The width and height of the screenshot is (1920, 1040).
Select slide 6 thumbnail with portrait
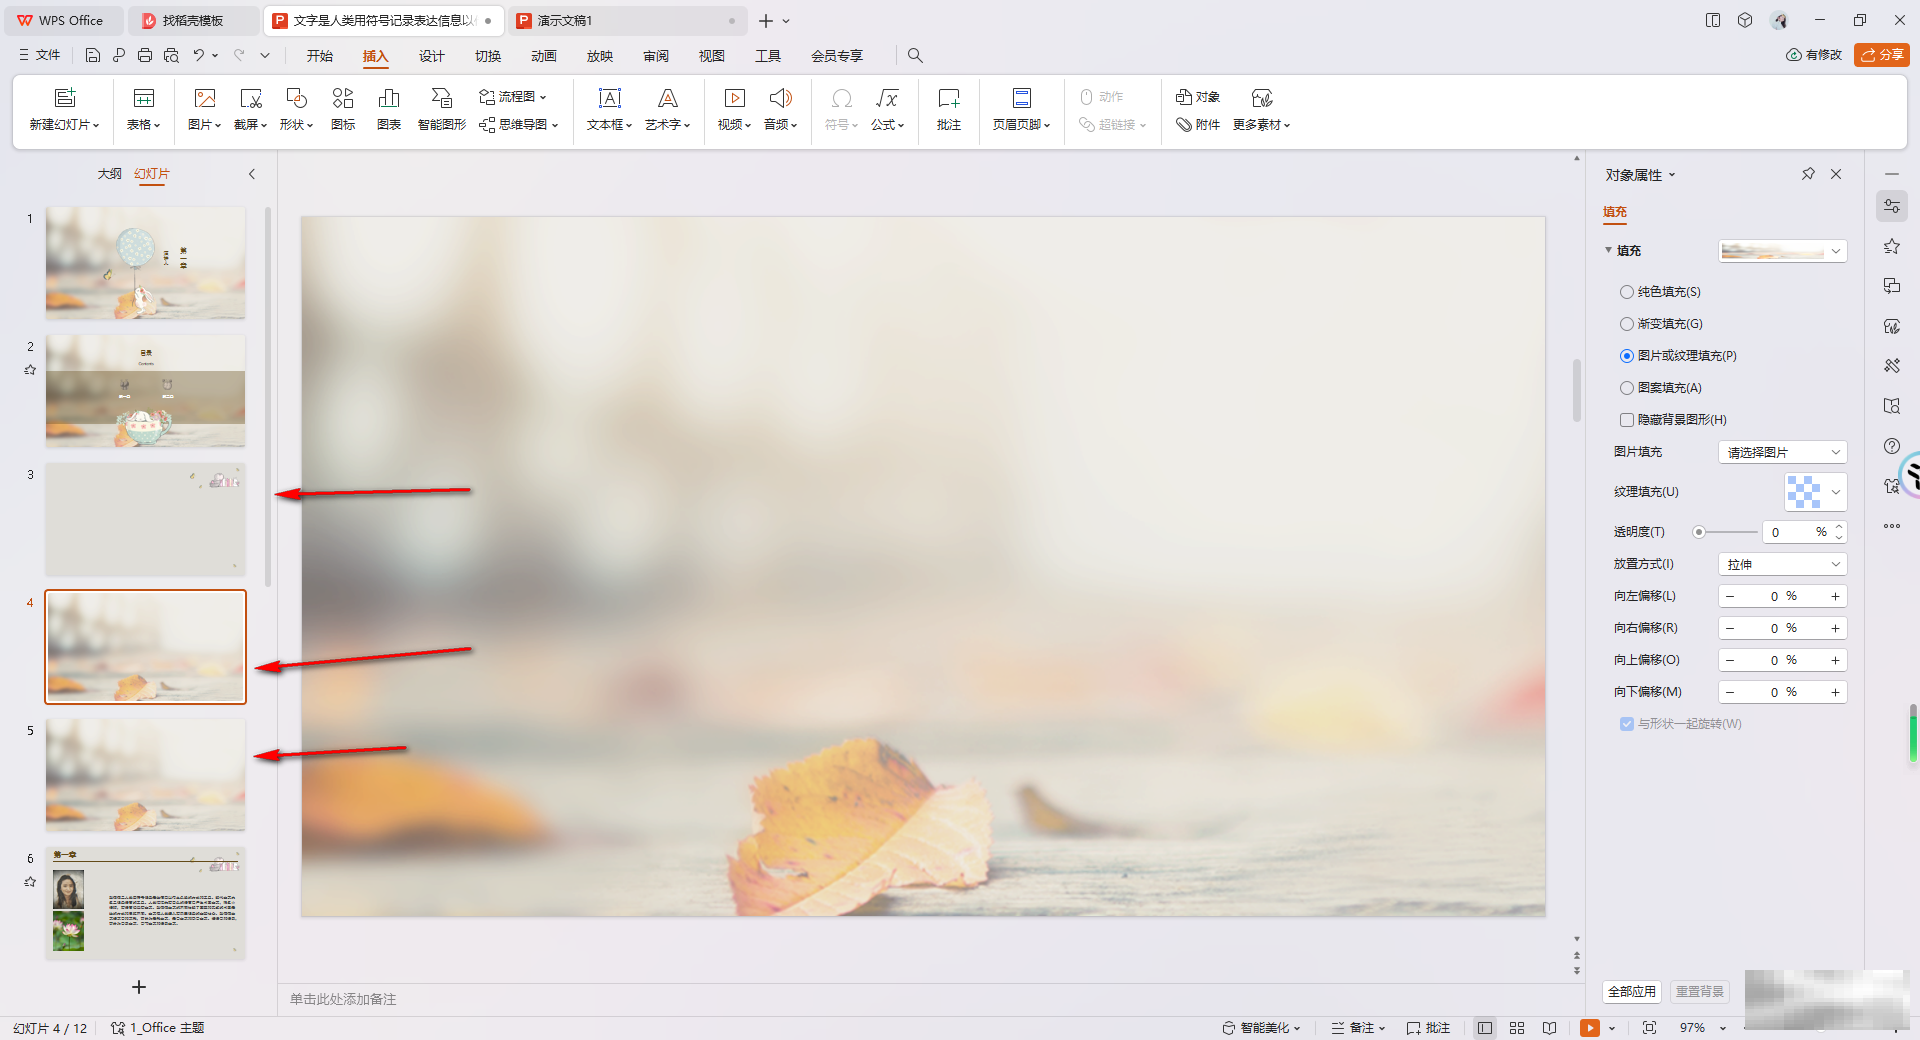coord(145,903)
